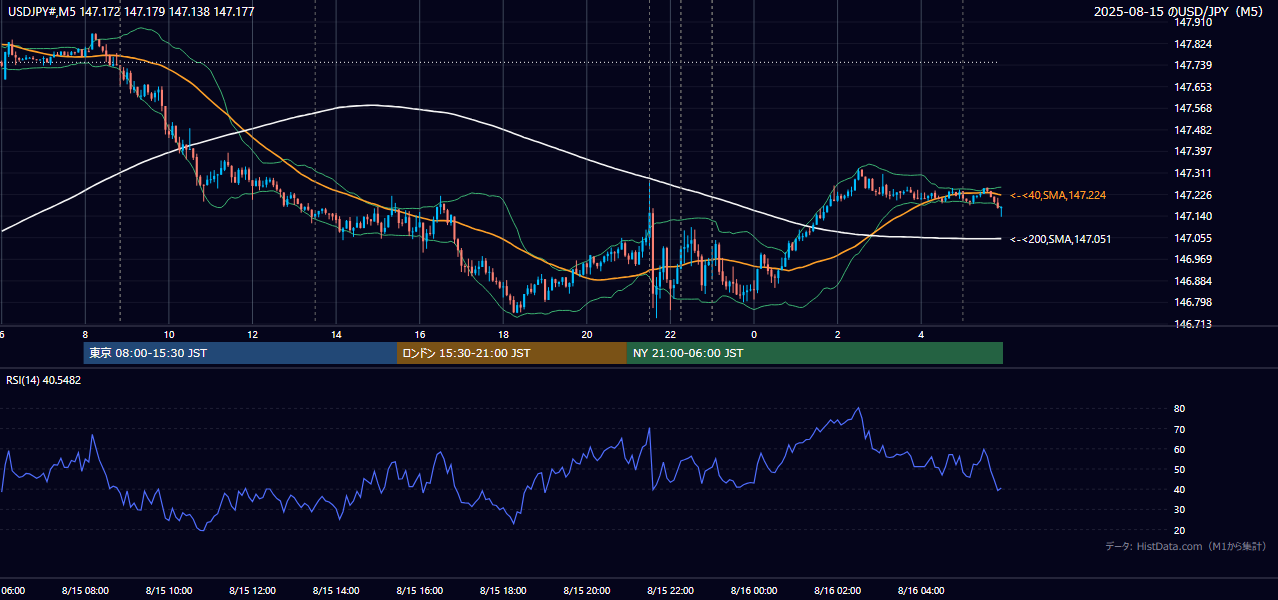
Task: Click price axis label 147.739
Action: tap(1193, 65)
